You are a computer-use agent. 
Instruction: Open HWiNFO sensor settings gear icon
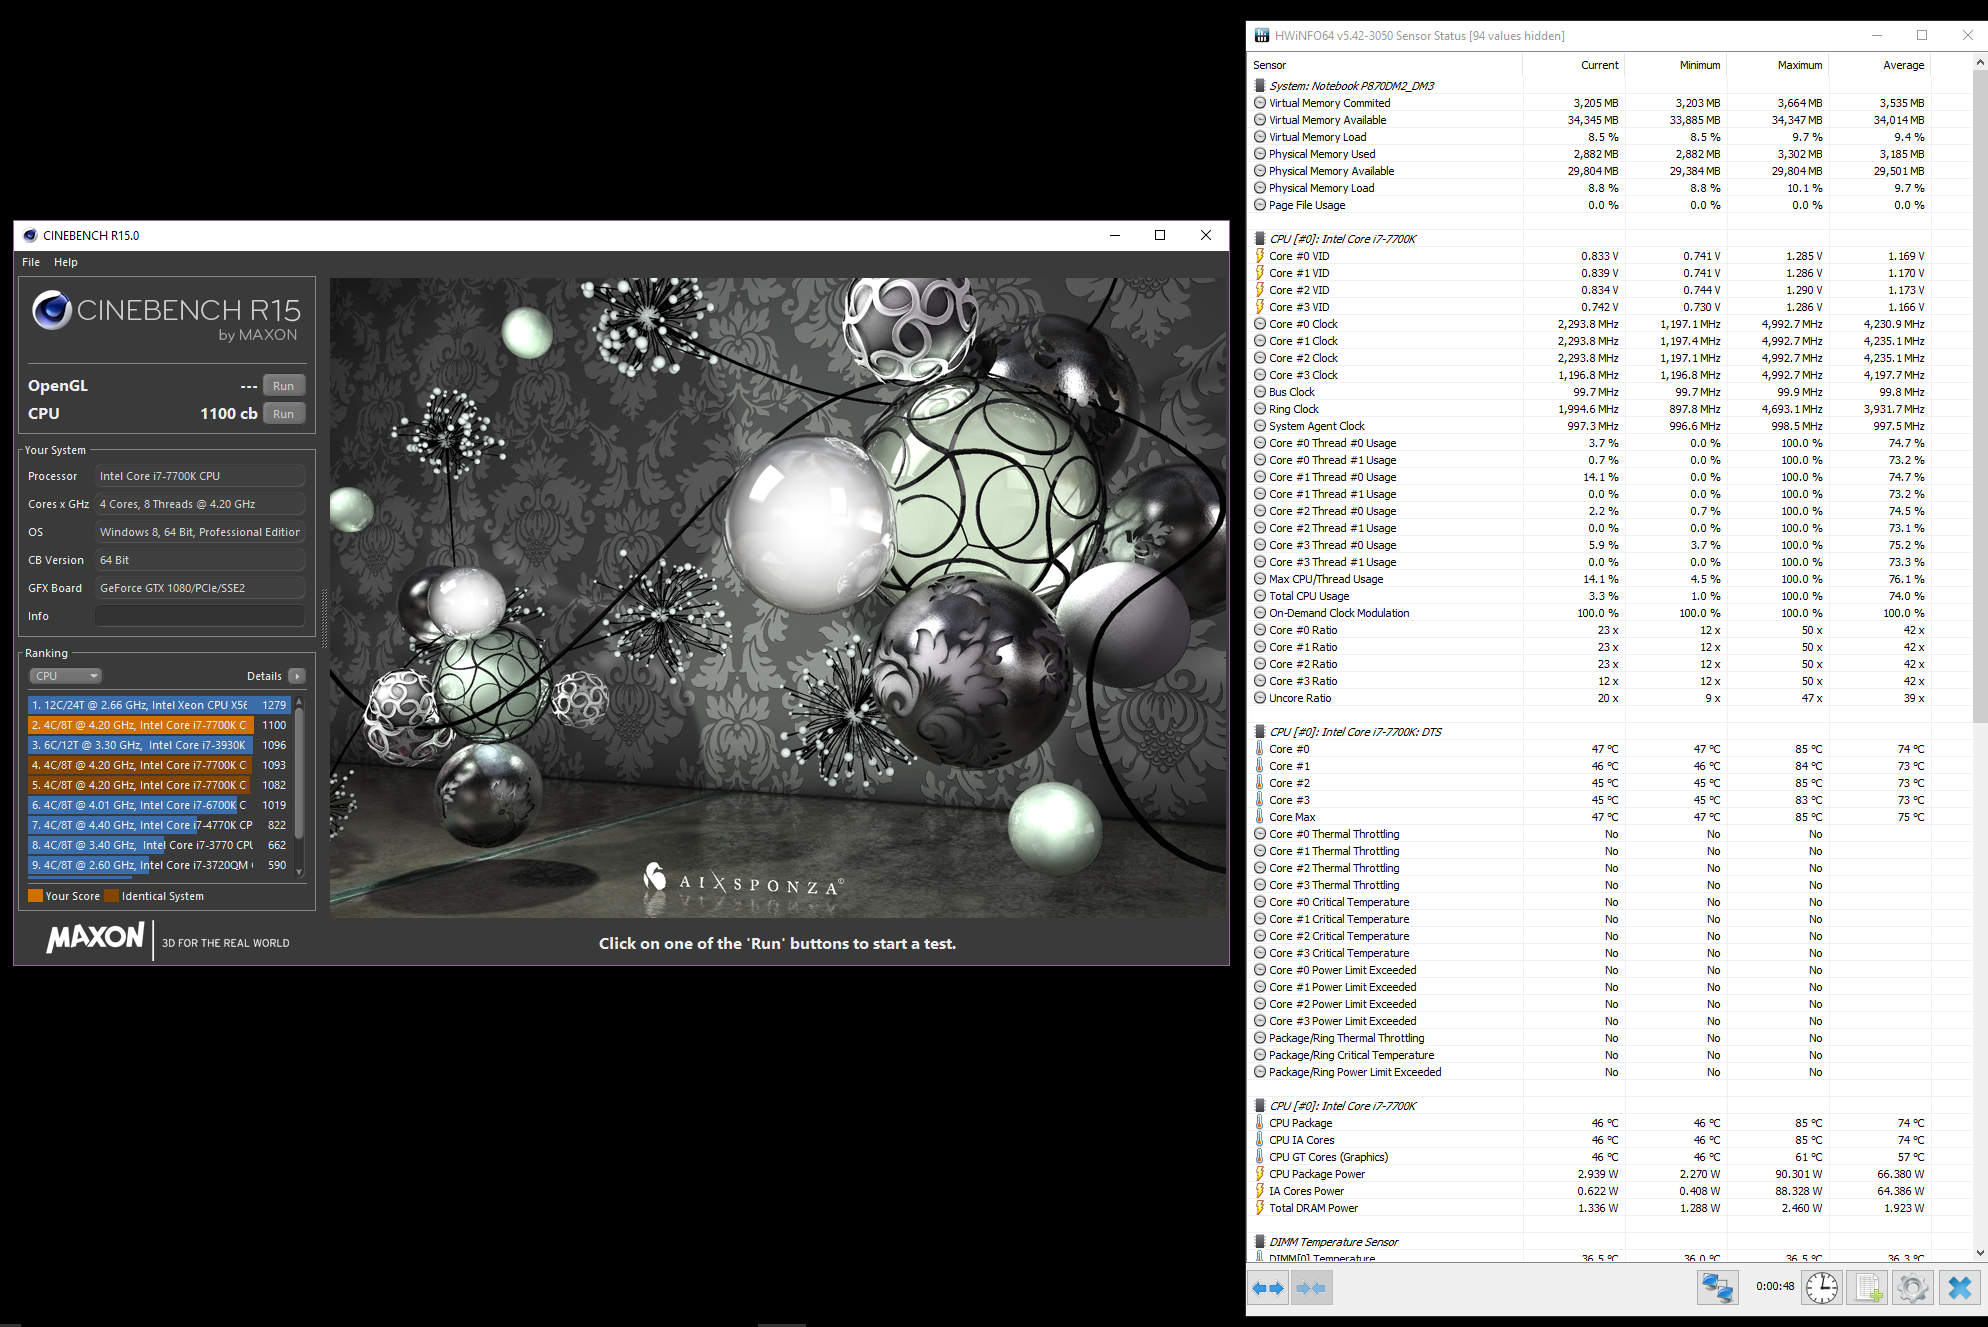(1912, 1288)
